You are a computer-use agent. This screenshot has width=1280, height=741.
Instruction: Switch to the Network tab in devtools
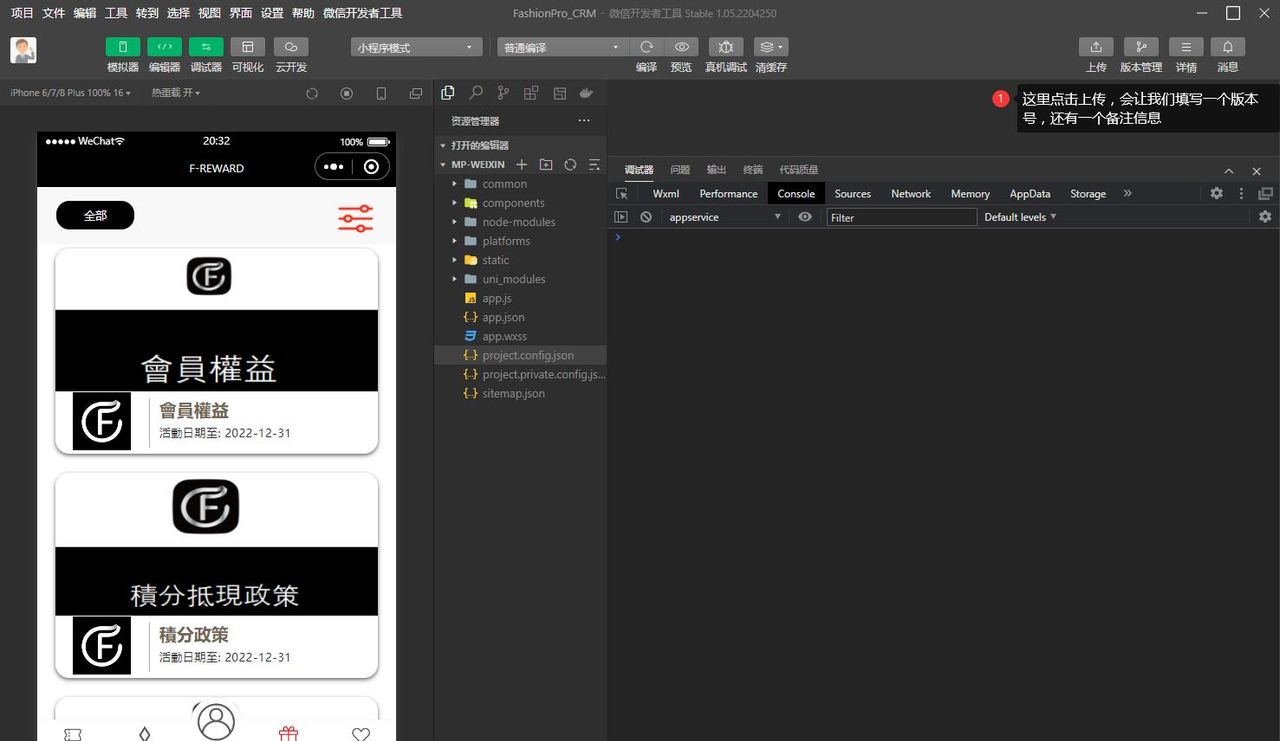point(910,193)
